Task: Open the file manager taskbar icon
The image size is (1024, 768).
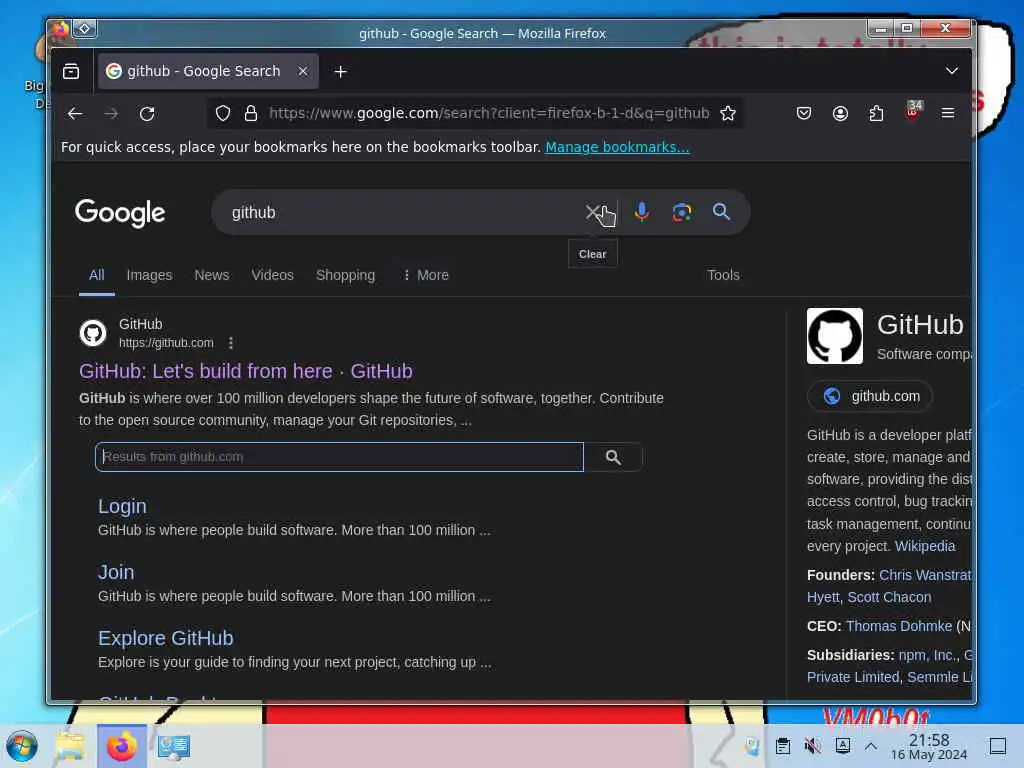Action: (x=70, y=746)
